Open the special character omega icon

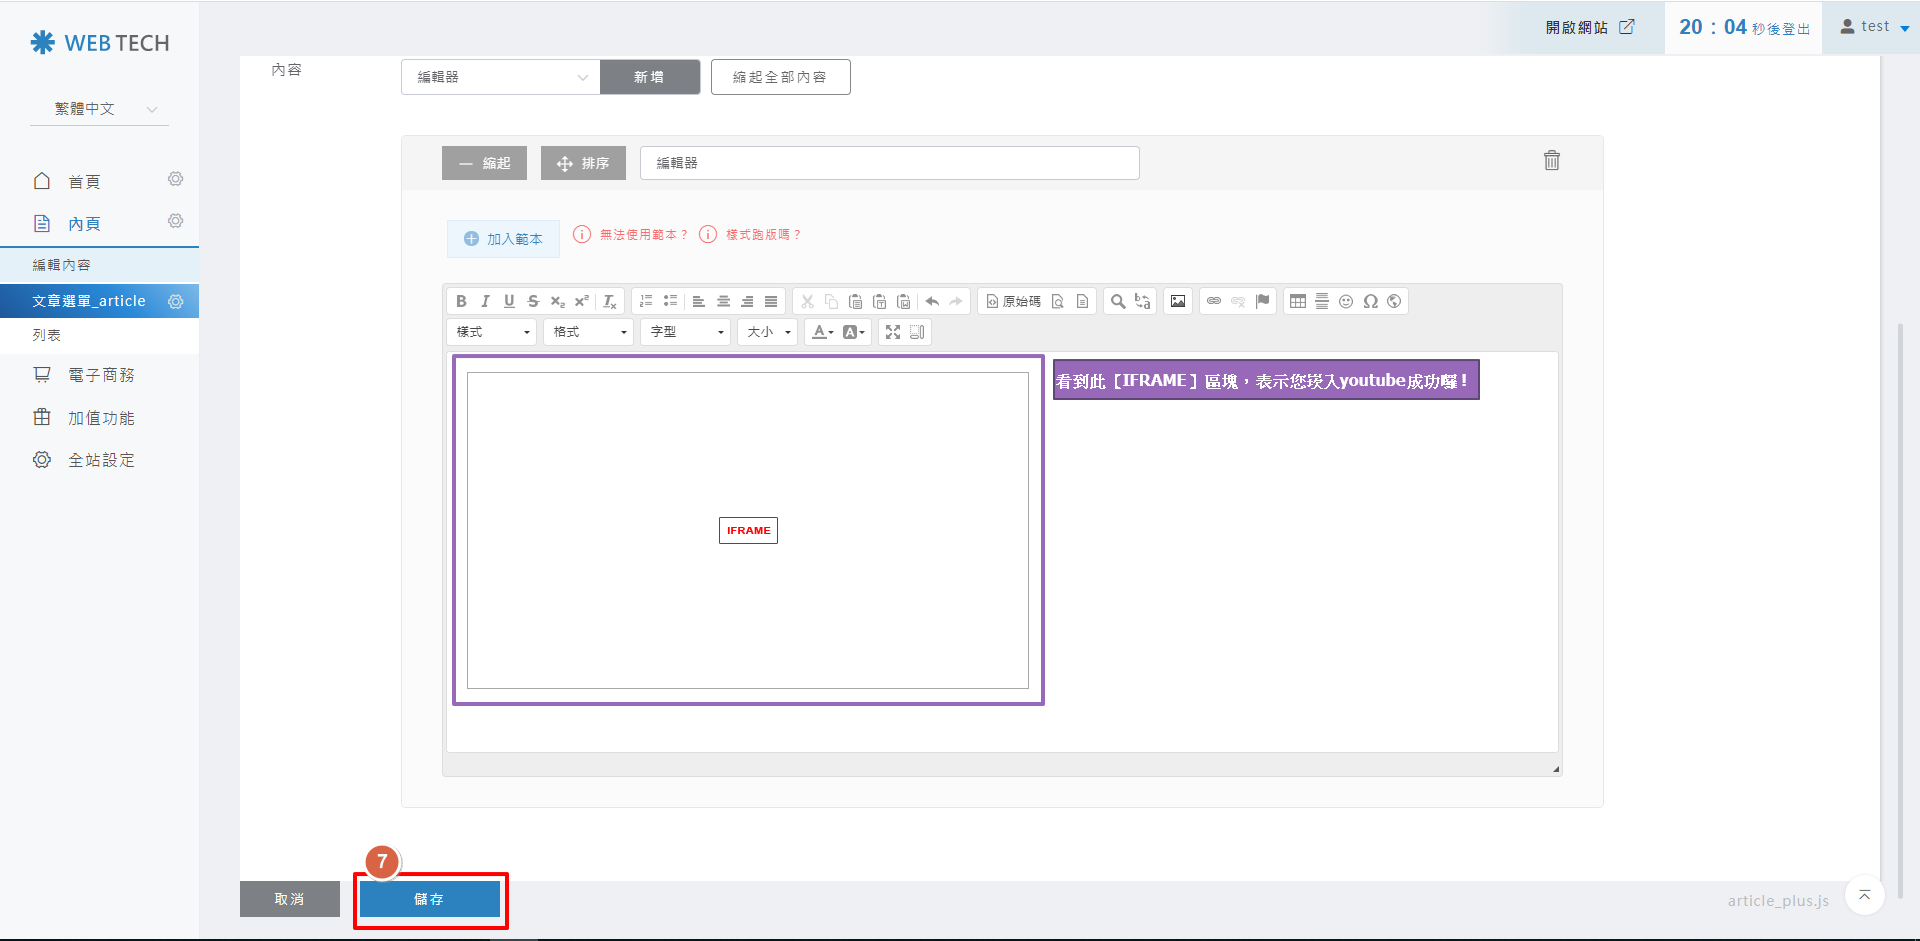tap(1370, 301)
